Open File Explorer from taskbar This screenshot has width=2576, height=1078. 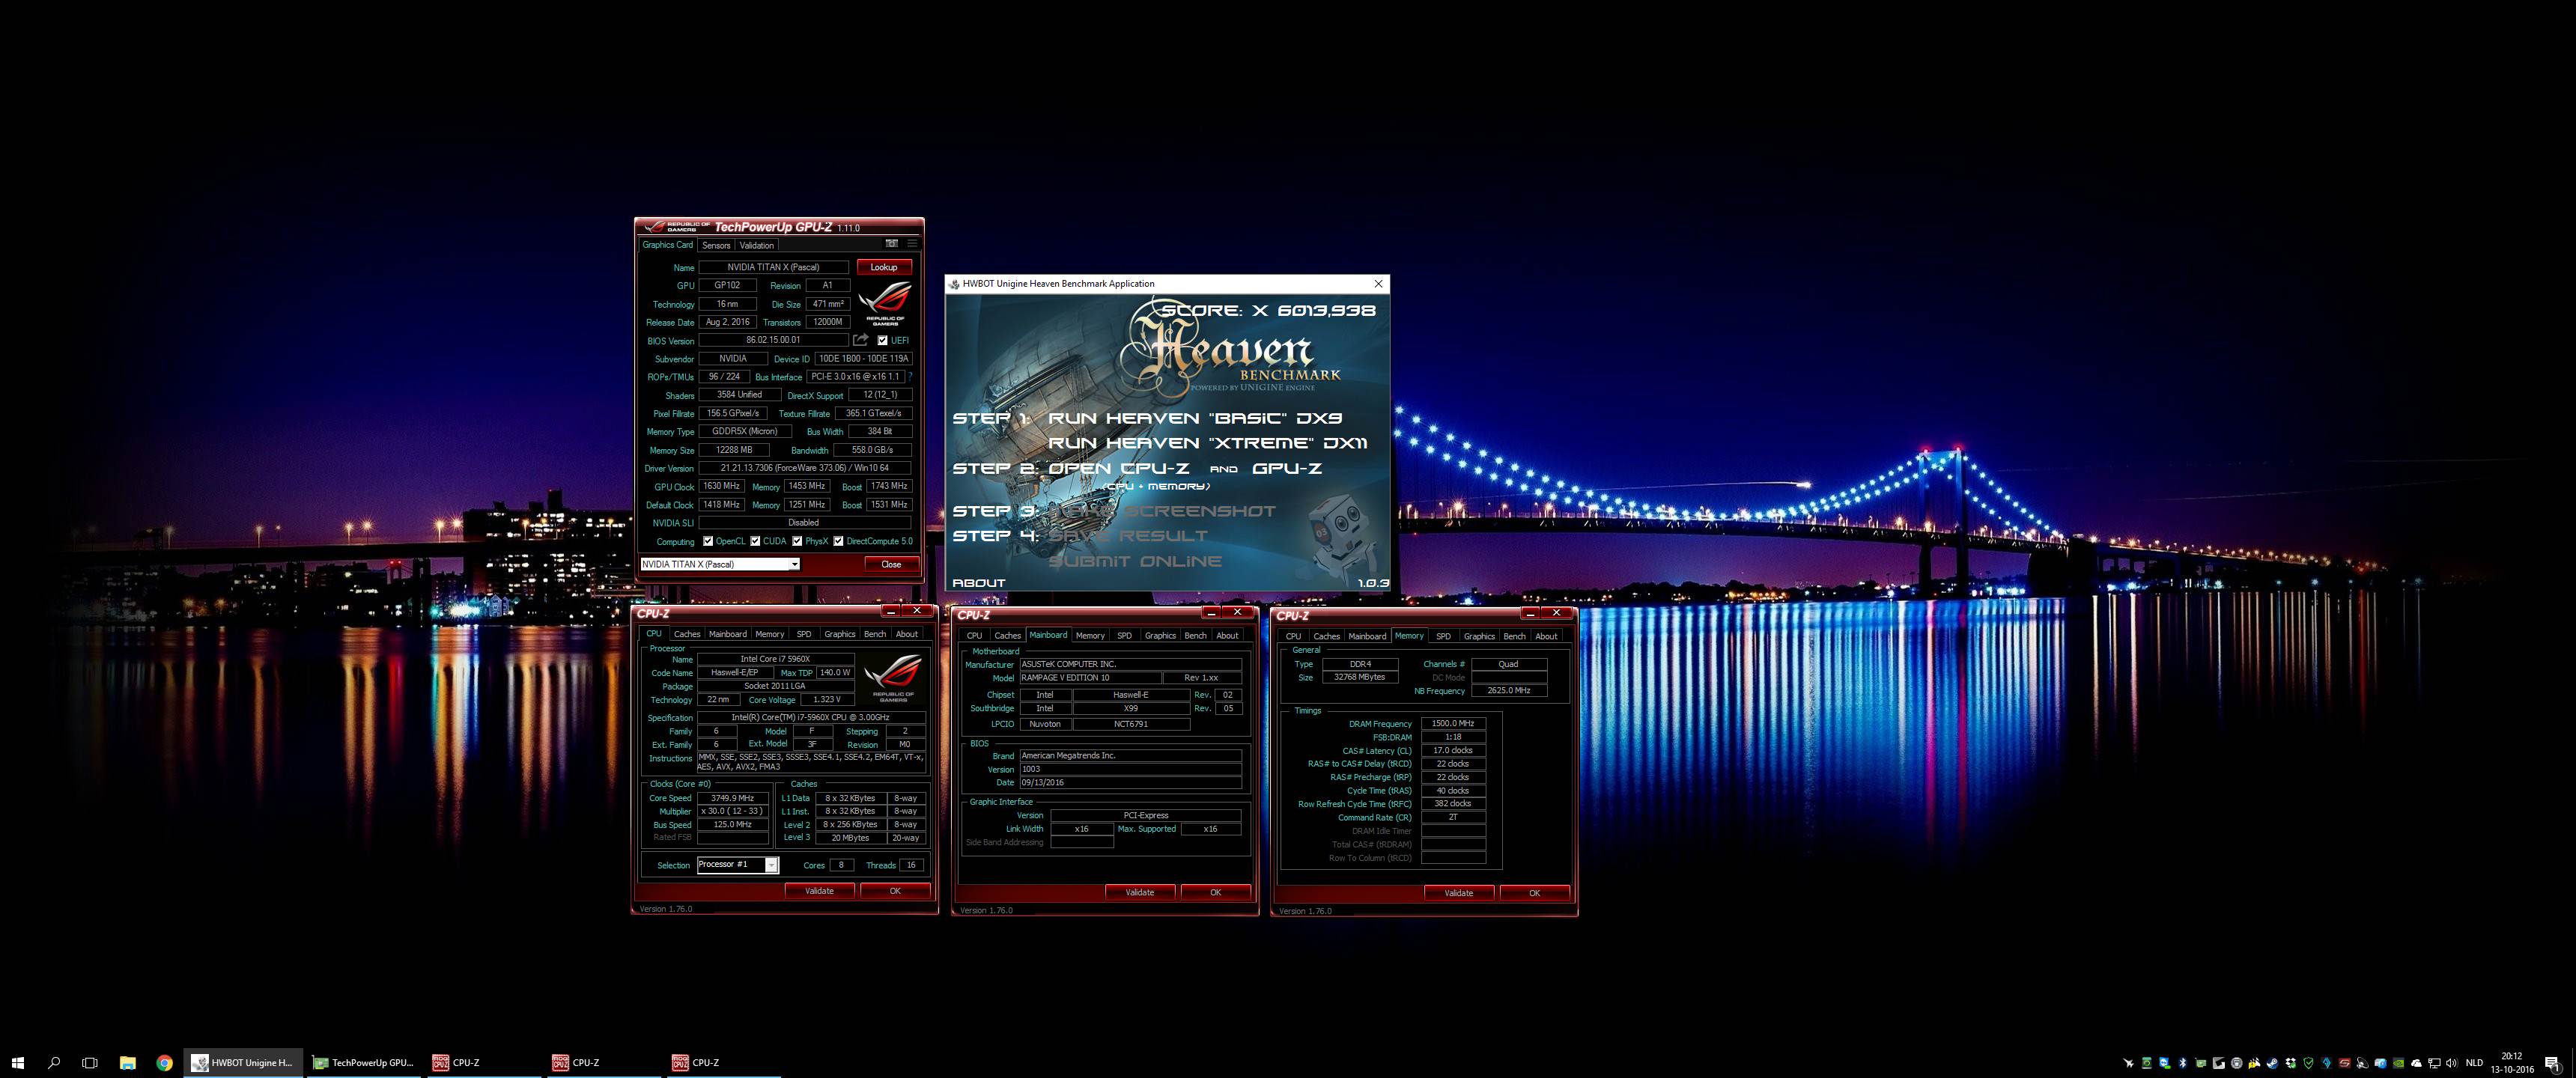(x=127, y=1062)
